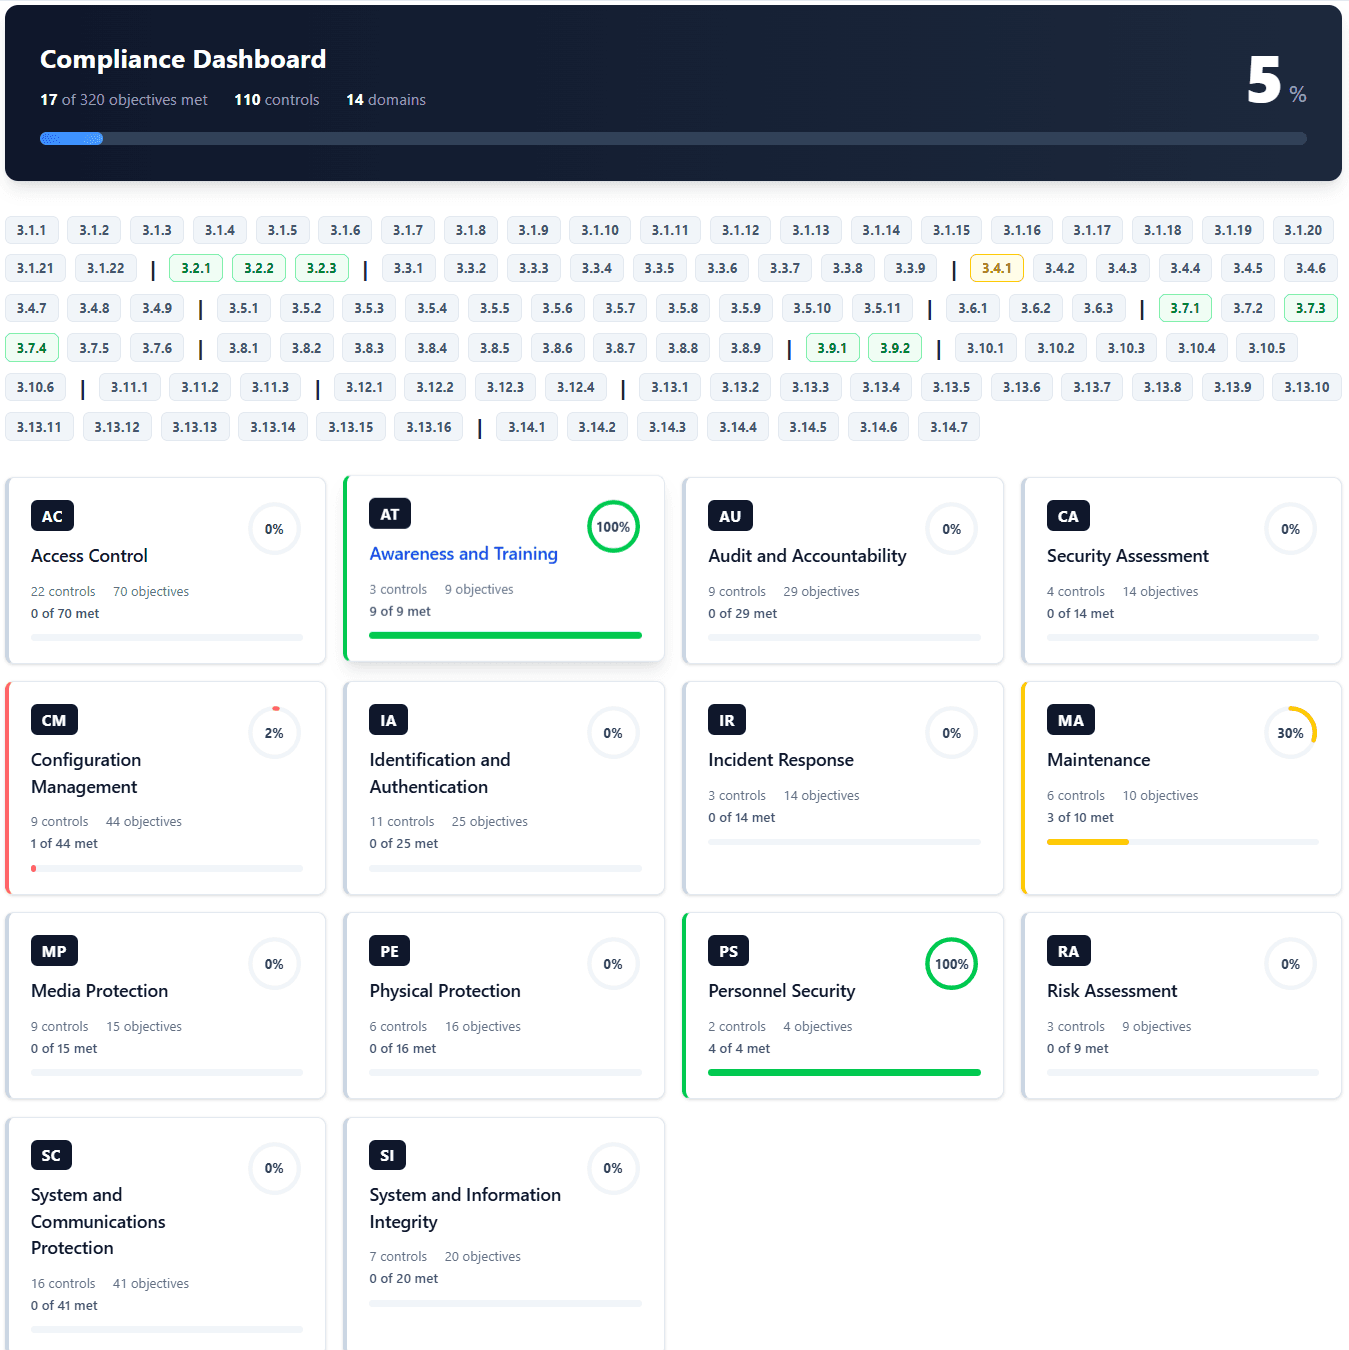Select the PS Personnel Security badge
Viewport: 1349px width, 1350px height.
click(728, 950)
